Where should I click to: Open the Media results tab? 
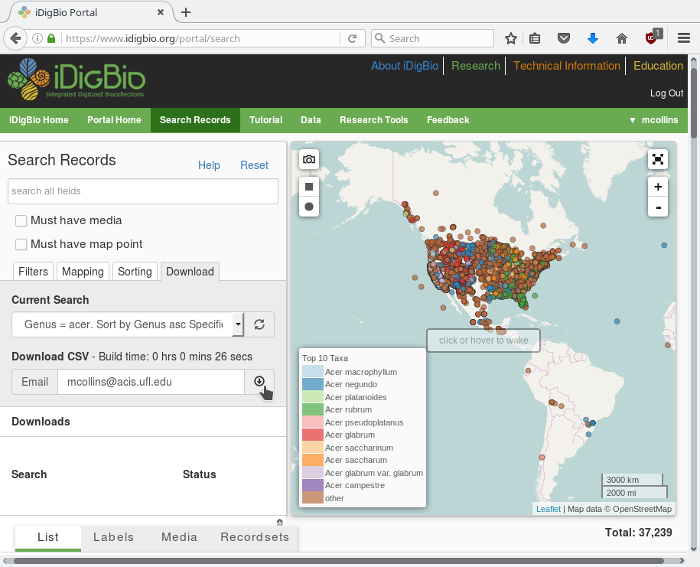click(179, 537)
